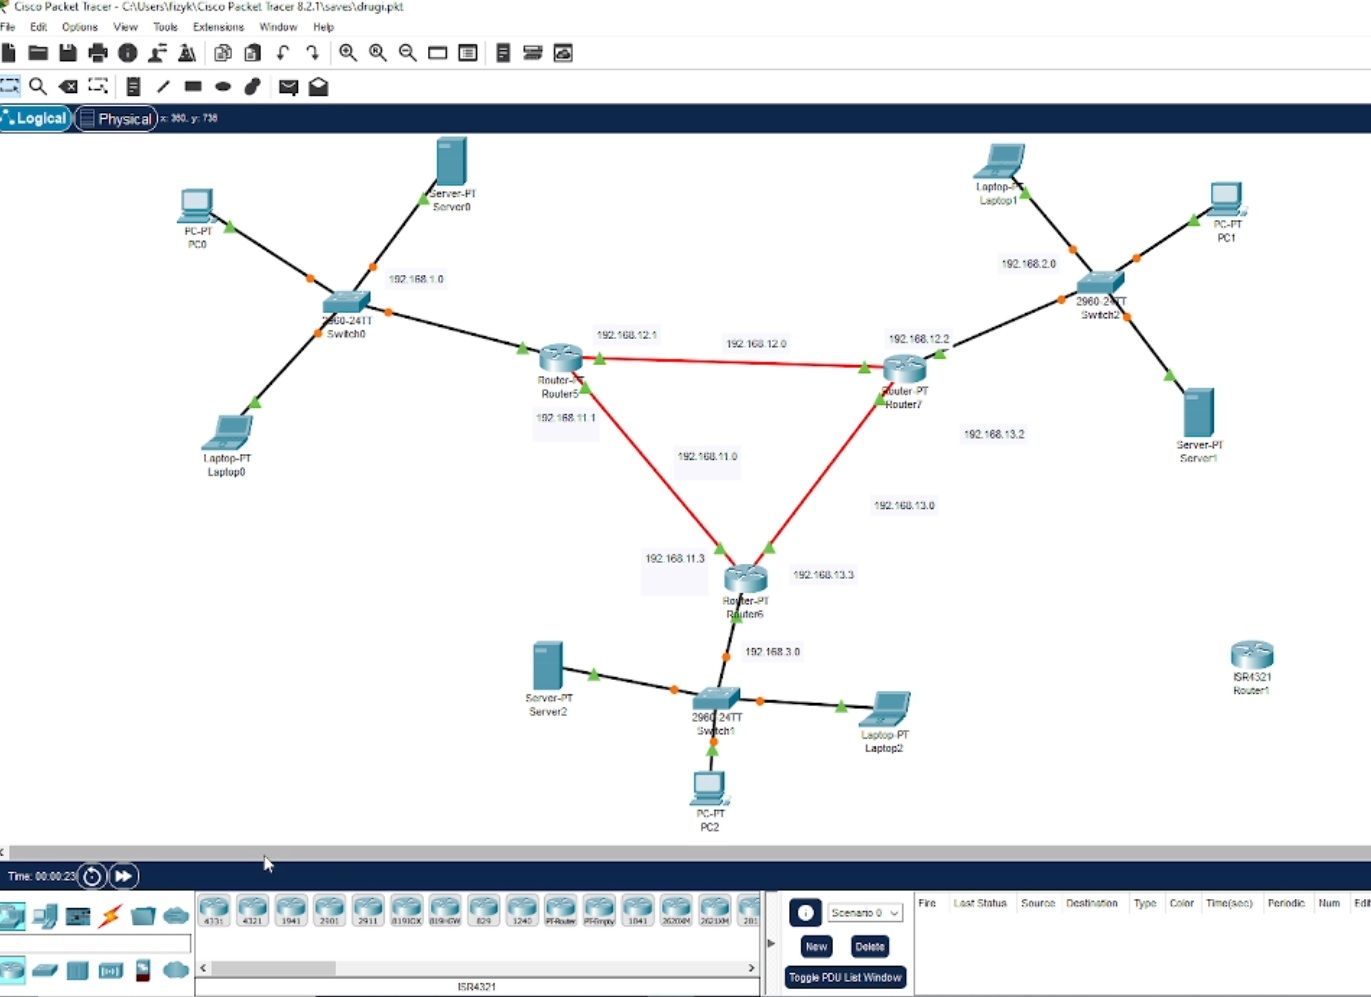This screenshot has height=997, width=1371.
Task: Open the Edit menu
Action: coord(39,27)
